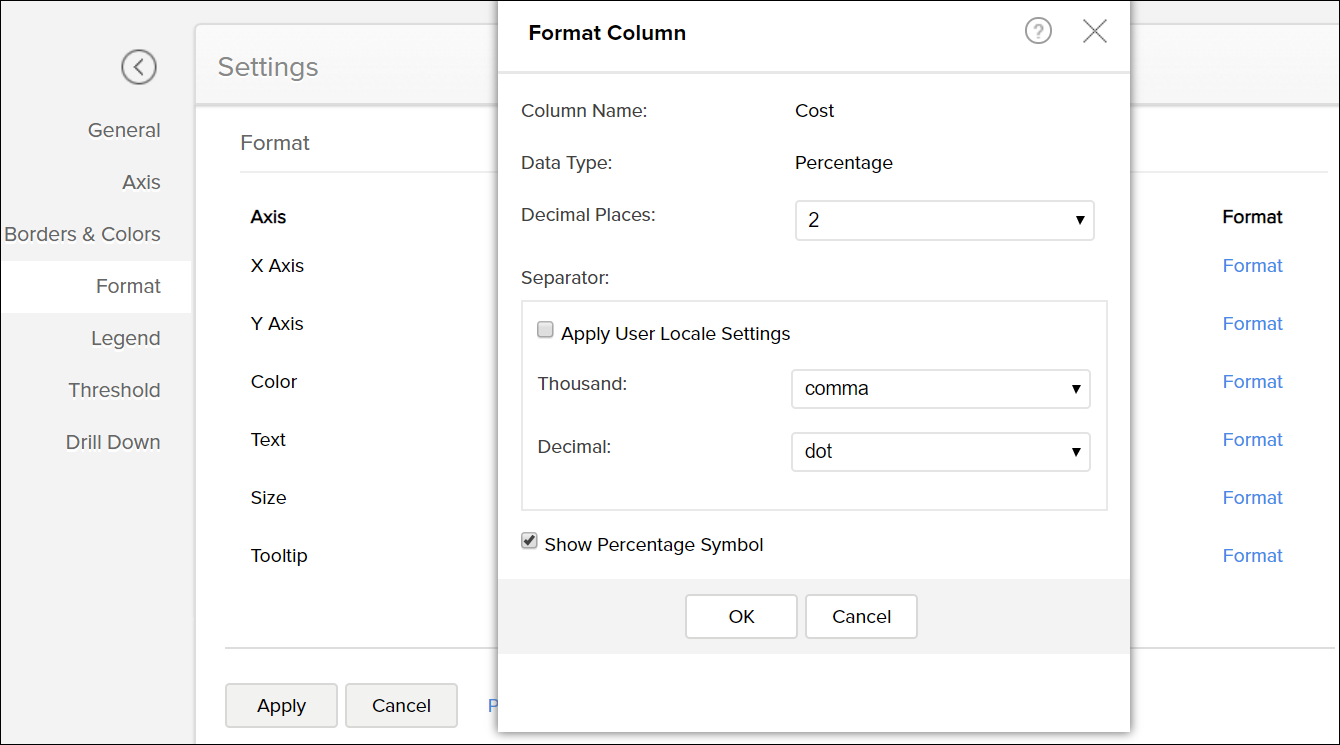The width and height of the screenshot is (1340, 745).
Task: Cancel the Format Column dialog
Action: tap(861, 616)
